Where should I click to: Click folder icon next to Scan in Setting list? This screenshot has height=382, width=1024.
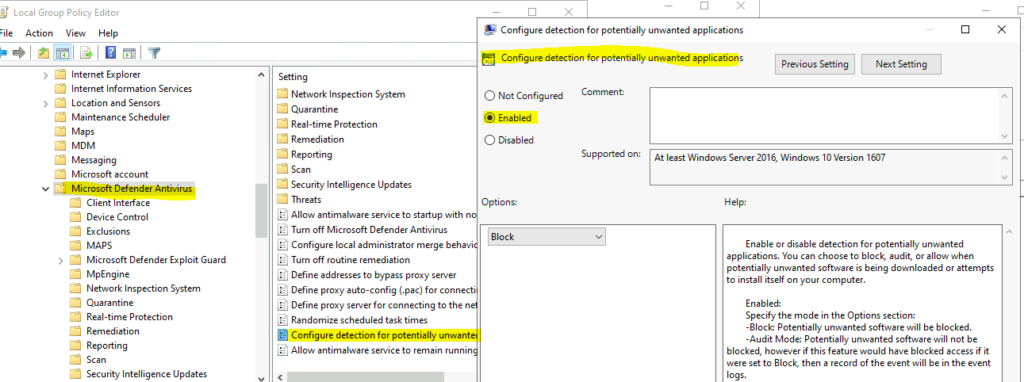282,169
